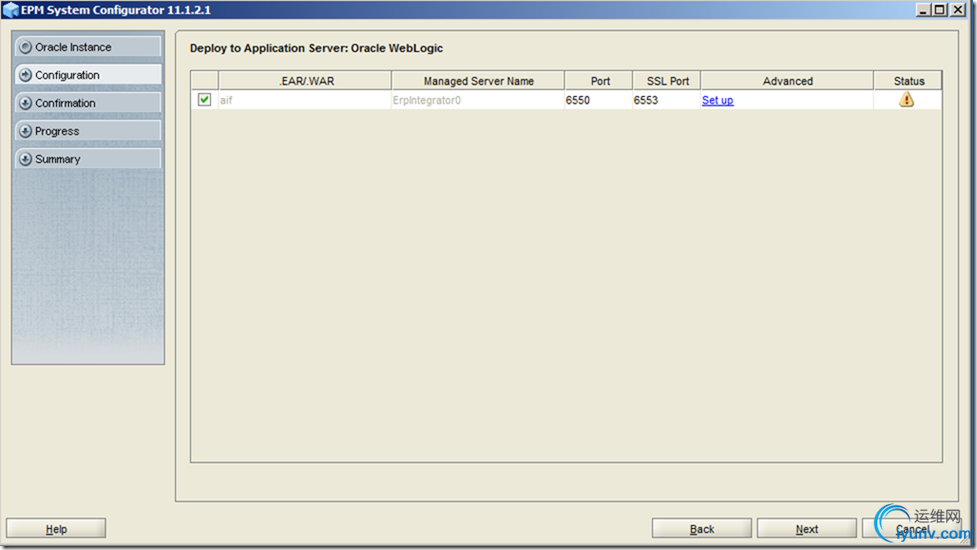Click the Help button

56,528
